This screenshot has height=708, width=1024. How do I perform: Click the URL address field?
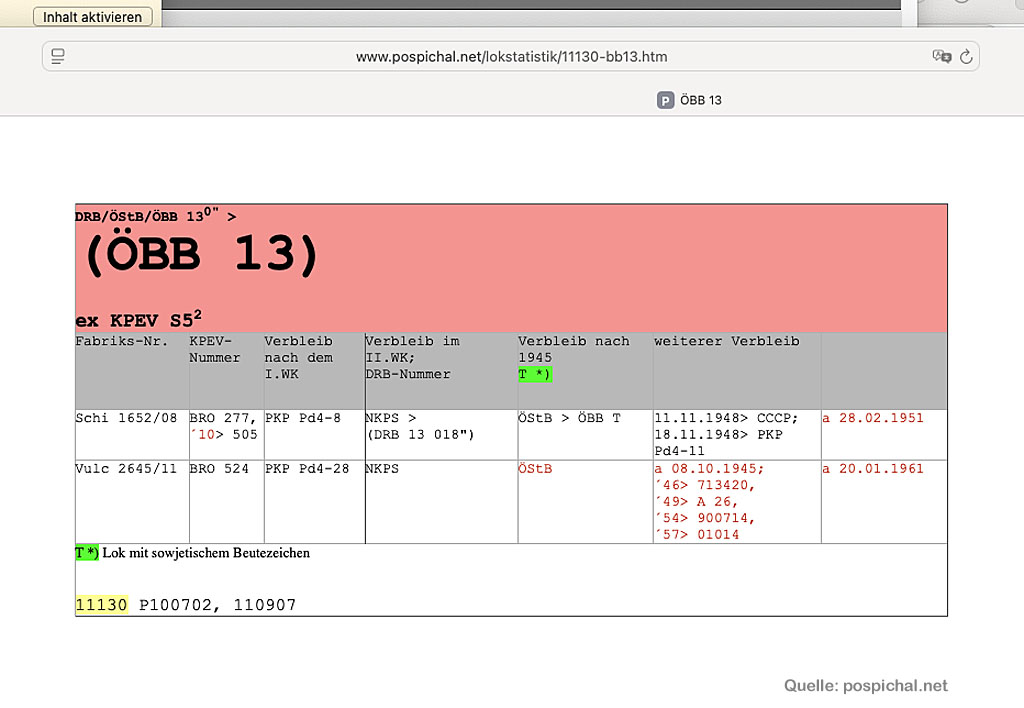point(511,57)
